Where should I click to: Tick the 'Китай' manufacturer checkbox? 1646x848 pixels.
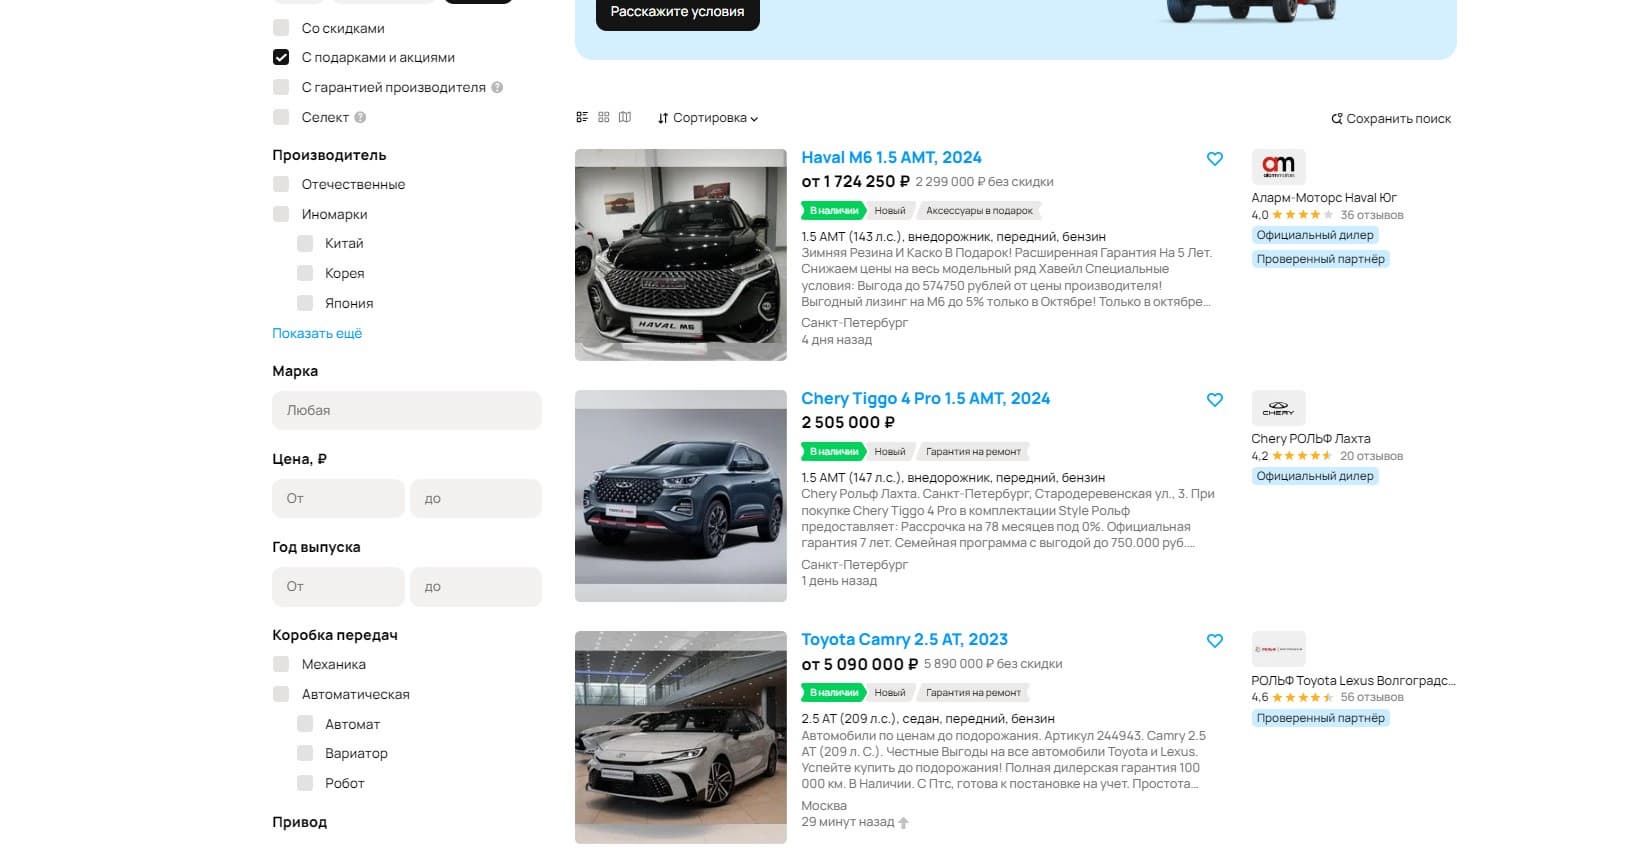(x=305, y=244)
